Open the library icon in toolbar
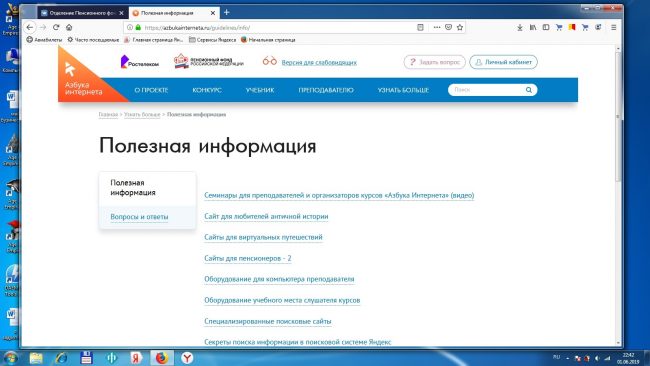The image size is (650, 366). (533, 27)
